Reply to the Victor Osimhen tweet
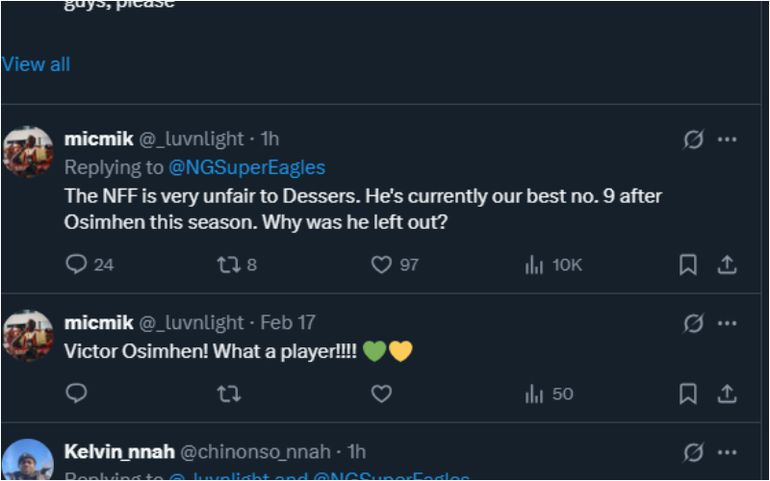The width and height of the screenshot is (770, 481). [x=77, y=394]
